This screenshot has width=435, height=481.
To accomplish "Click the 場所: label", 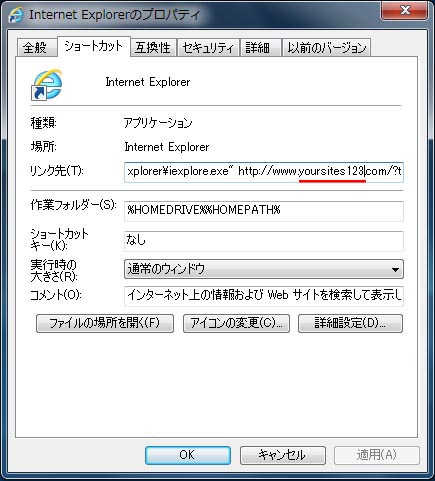I will [x=43, y=146].
